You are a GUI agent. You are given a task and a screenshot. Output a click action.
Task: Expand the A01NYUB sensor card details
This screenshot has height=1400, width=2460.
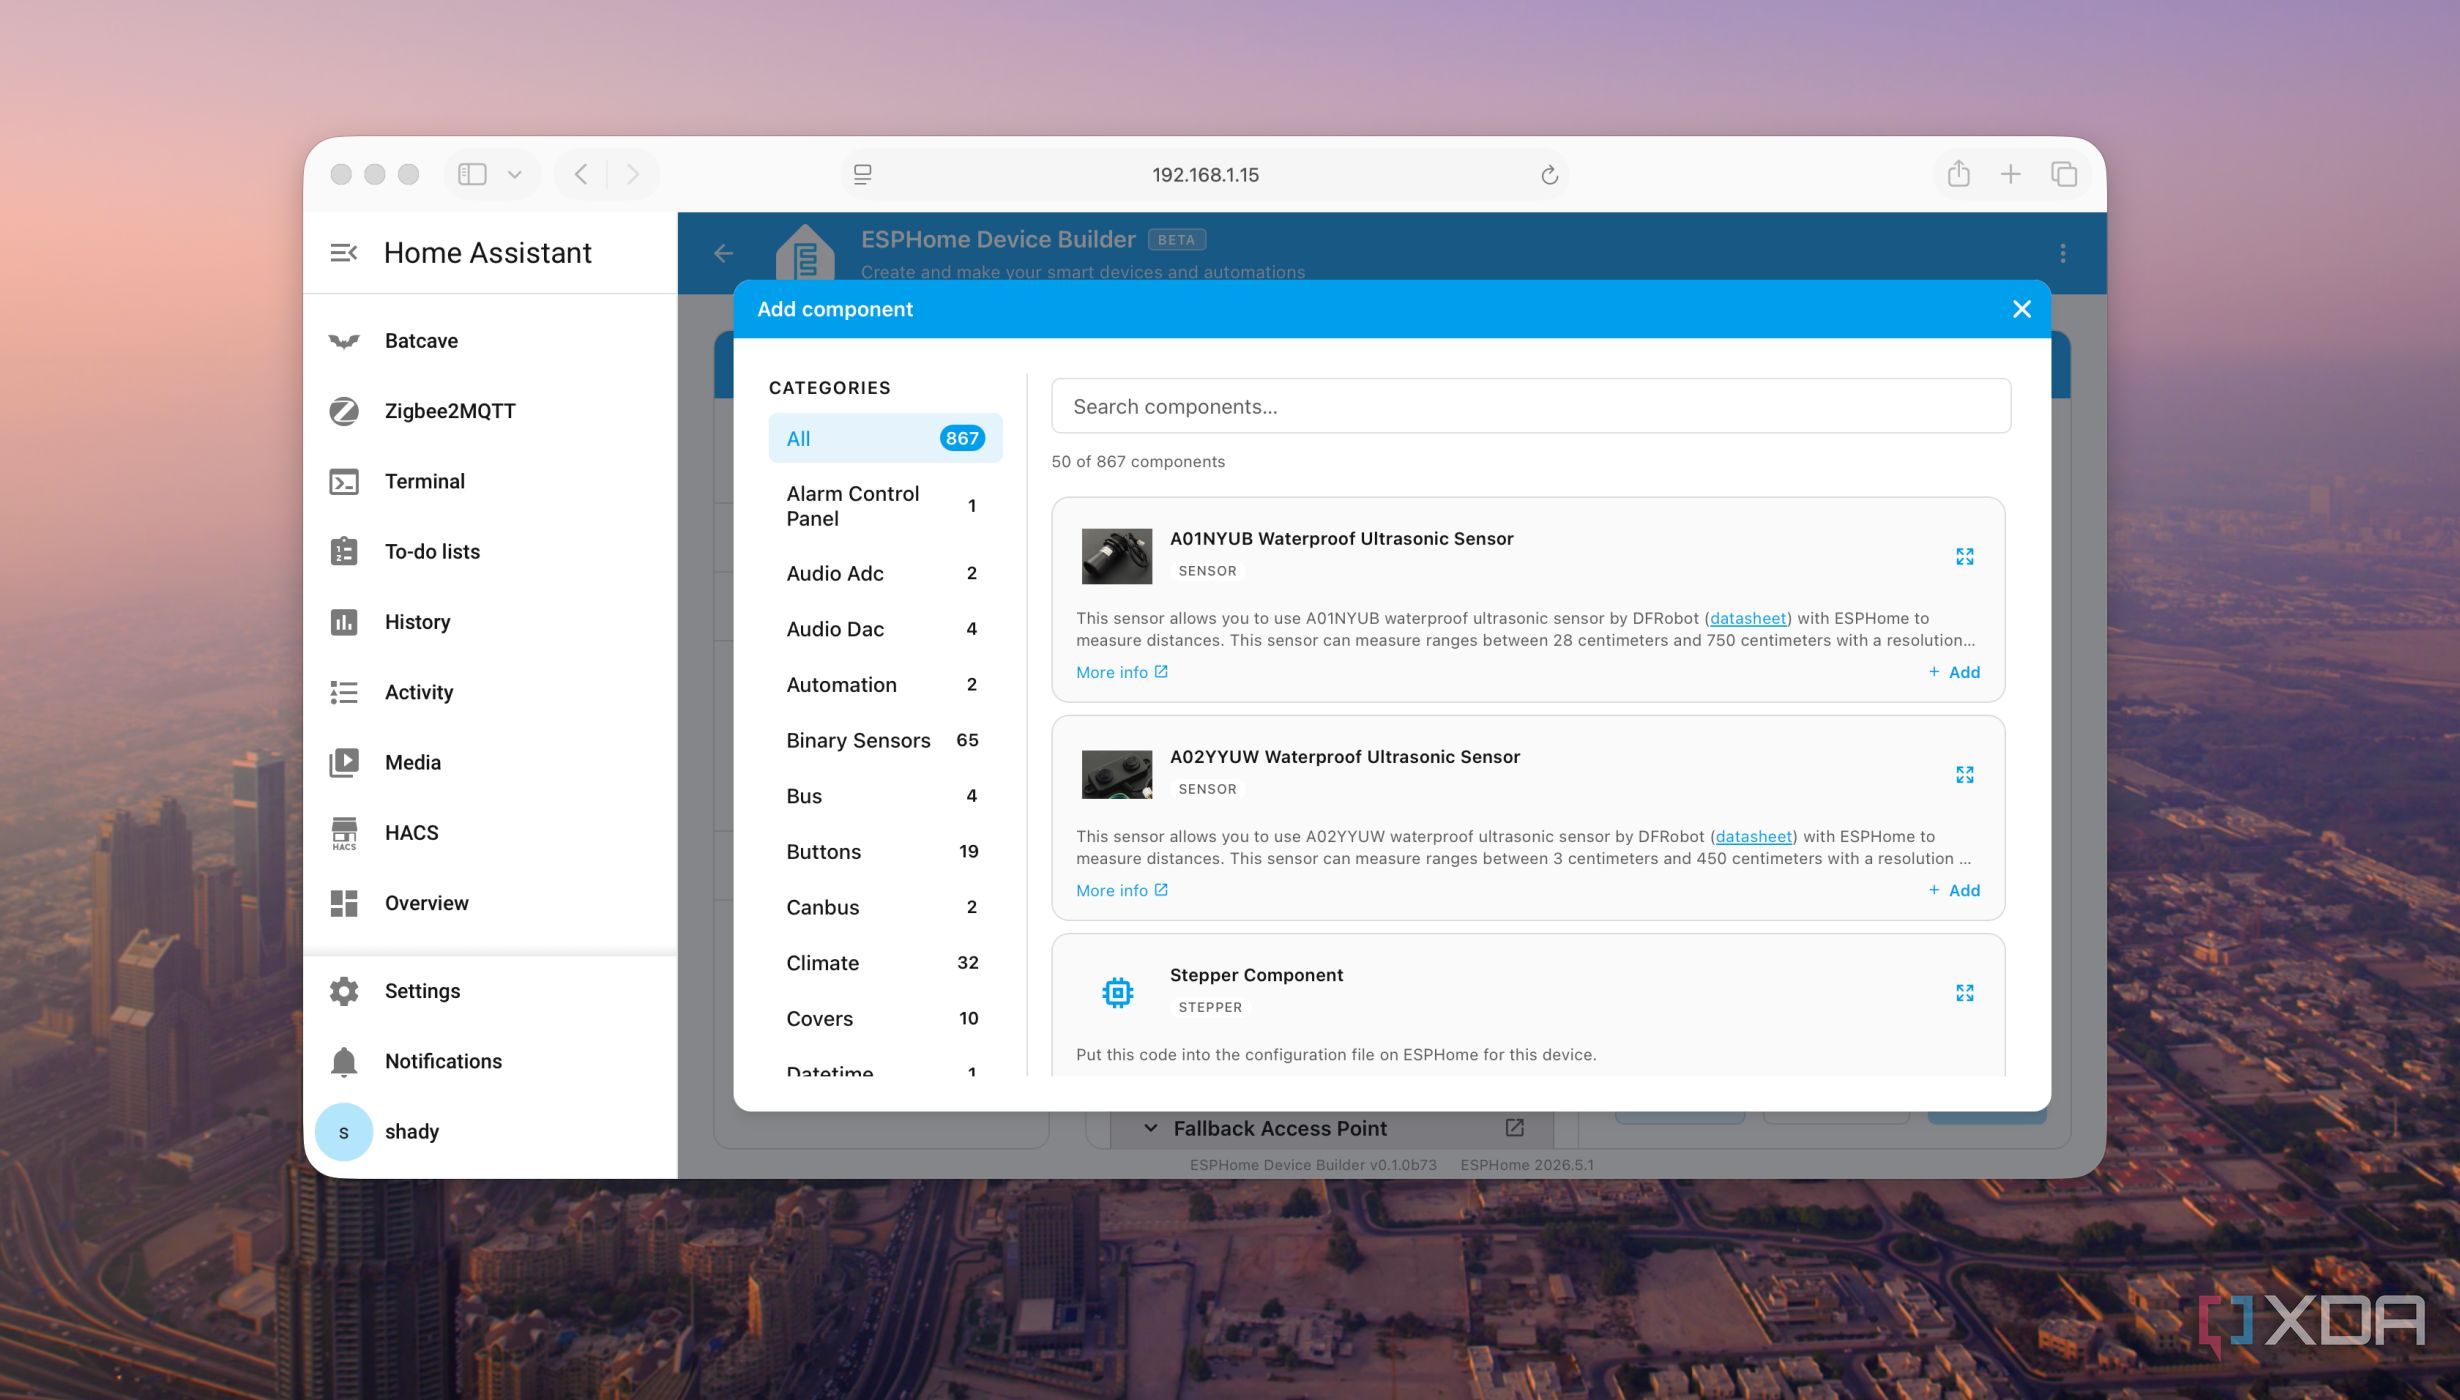[x=1964, y=557]
